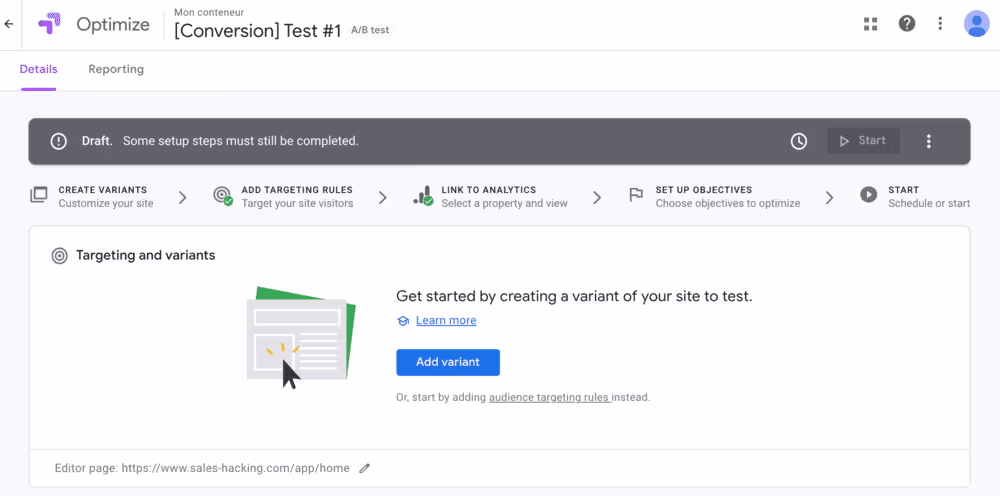Switch to the Details tab
The width and height of the screenshot is (1000, 496).
click(x=38, y=69)
